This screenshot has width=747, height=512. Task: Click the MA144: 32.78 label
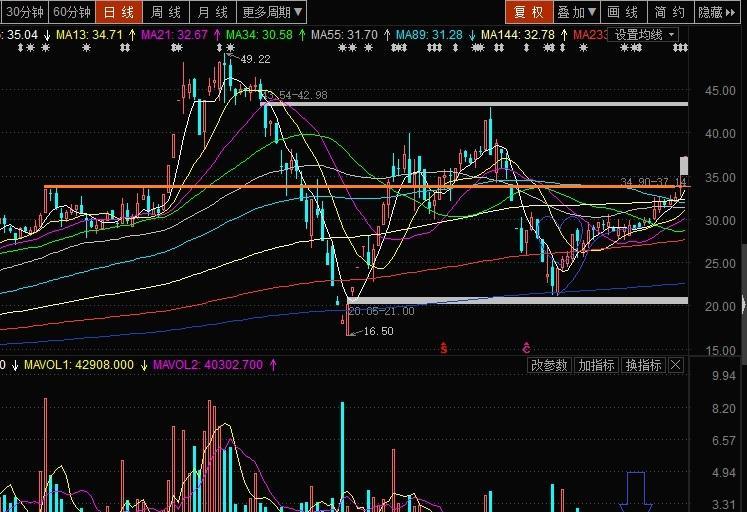[x=518, y=35]
